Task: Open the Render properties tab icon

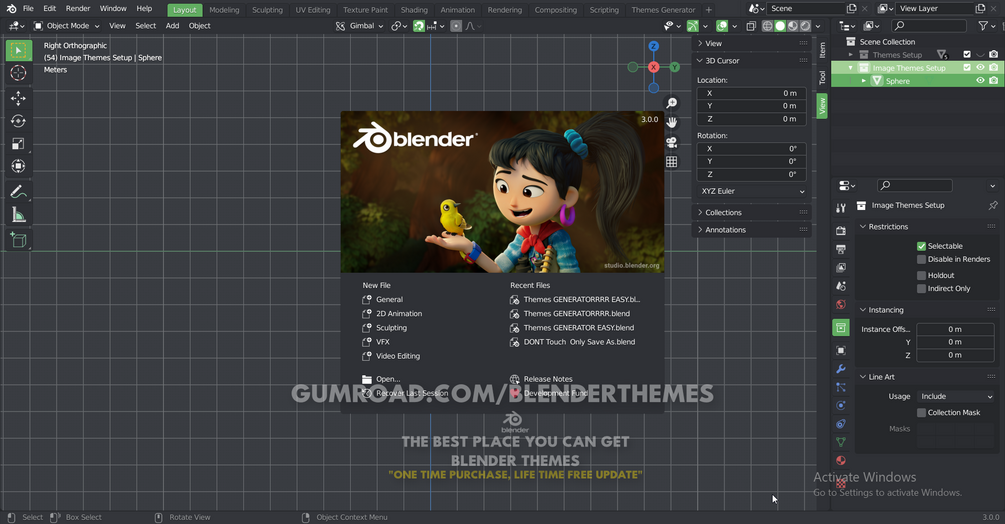Action: 841,231
